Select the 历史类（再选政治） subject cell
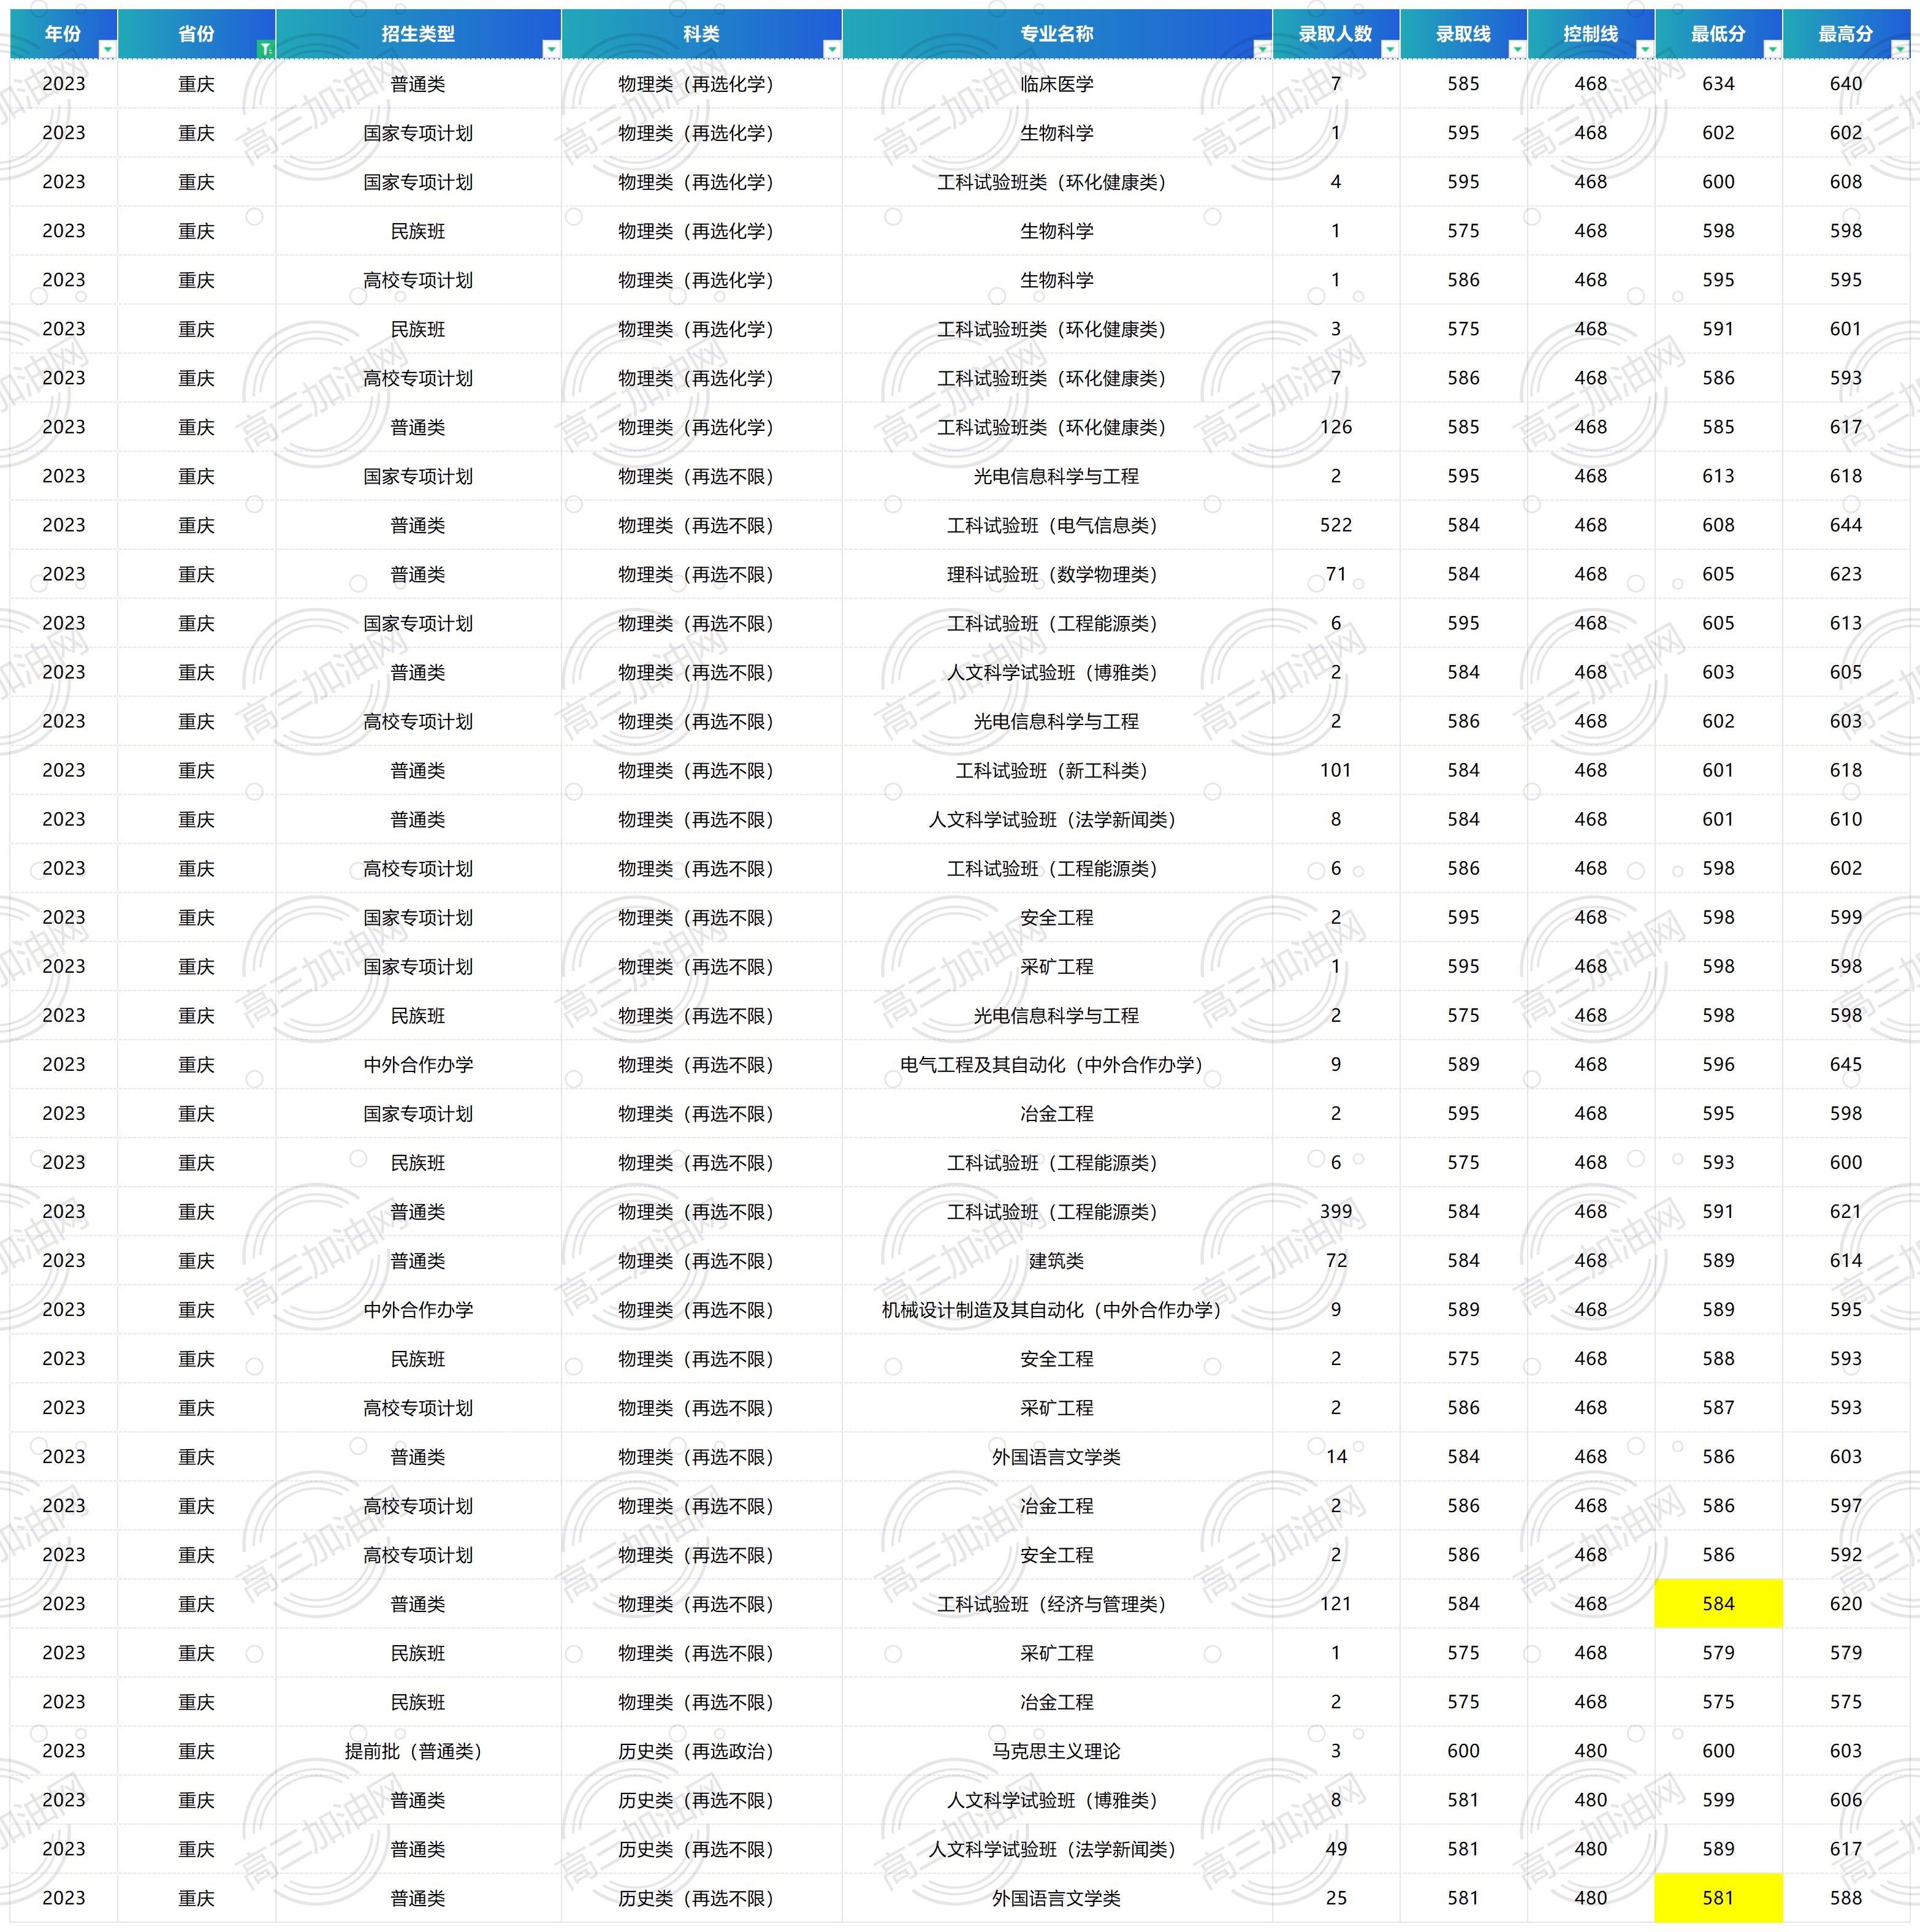The height and width of the screenshot is (1932, 1920). pyautogui.click(x=702, y=1751)
